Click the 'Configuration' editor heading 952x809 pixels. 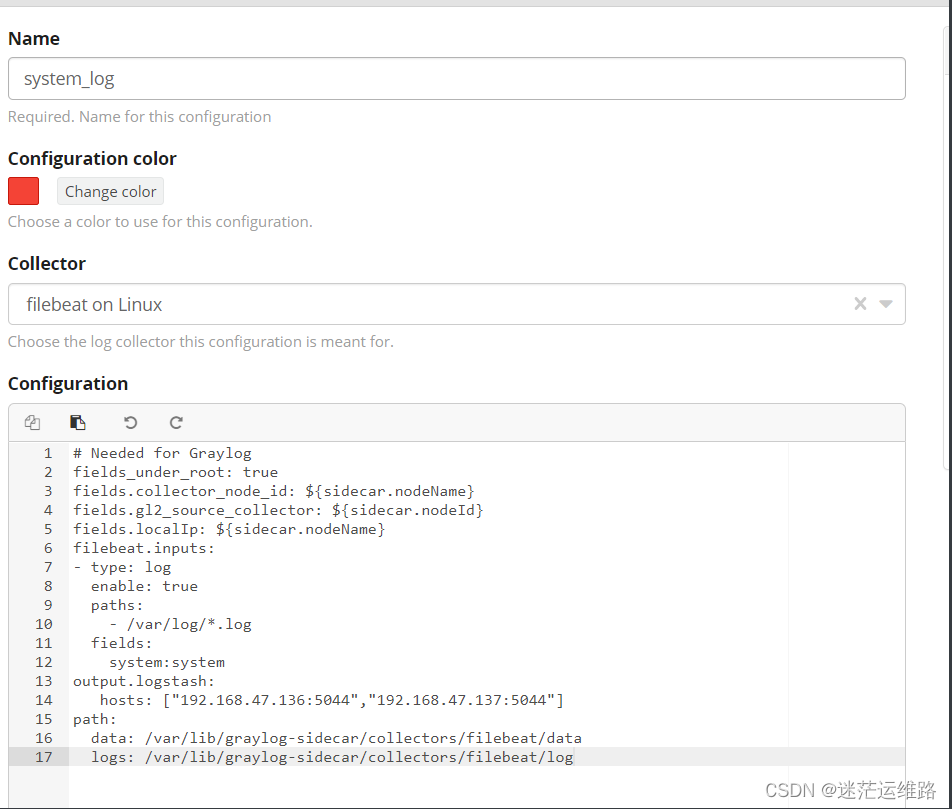click(x=68, y=384)
